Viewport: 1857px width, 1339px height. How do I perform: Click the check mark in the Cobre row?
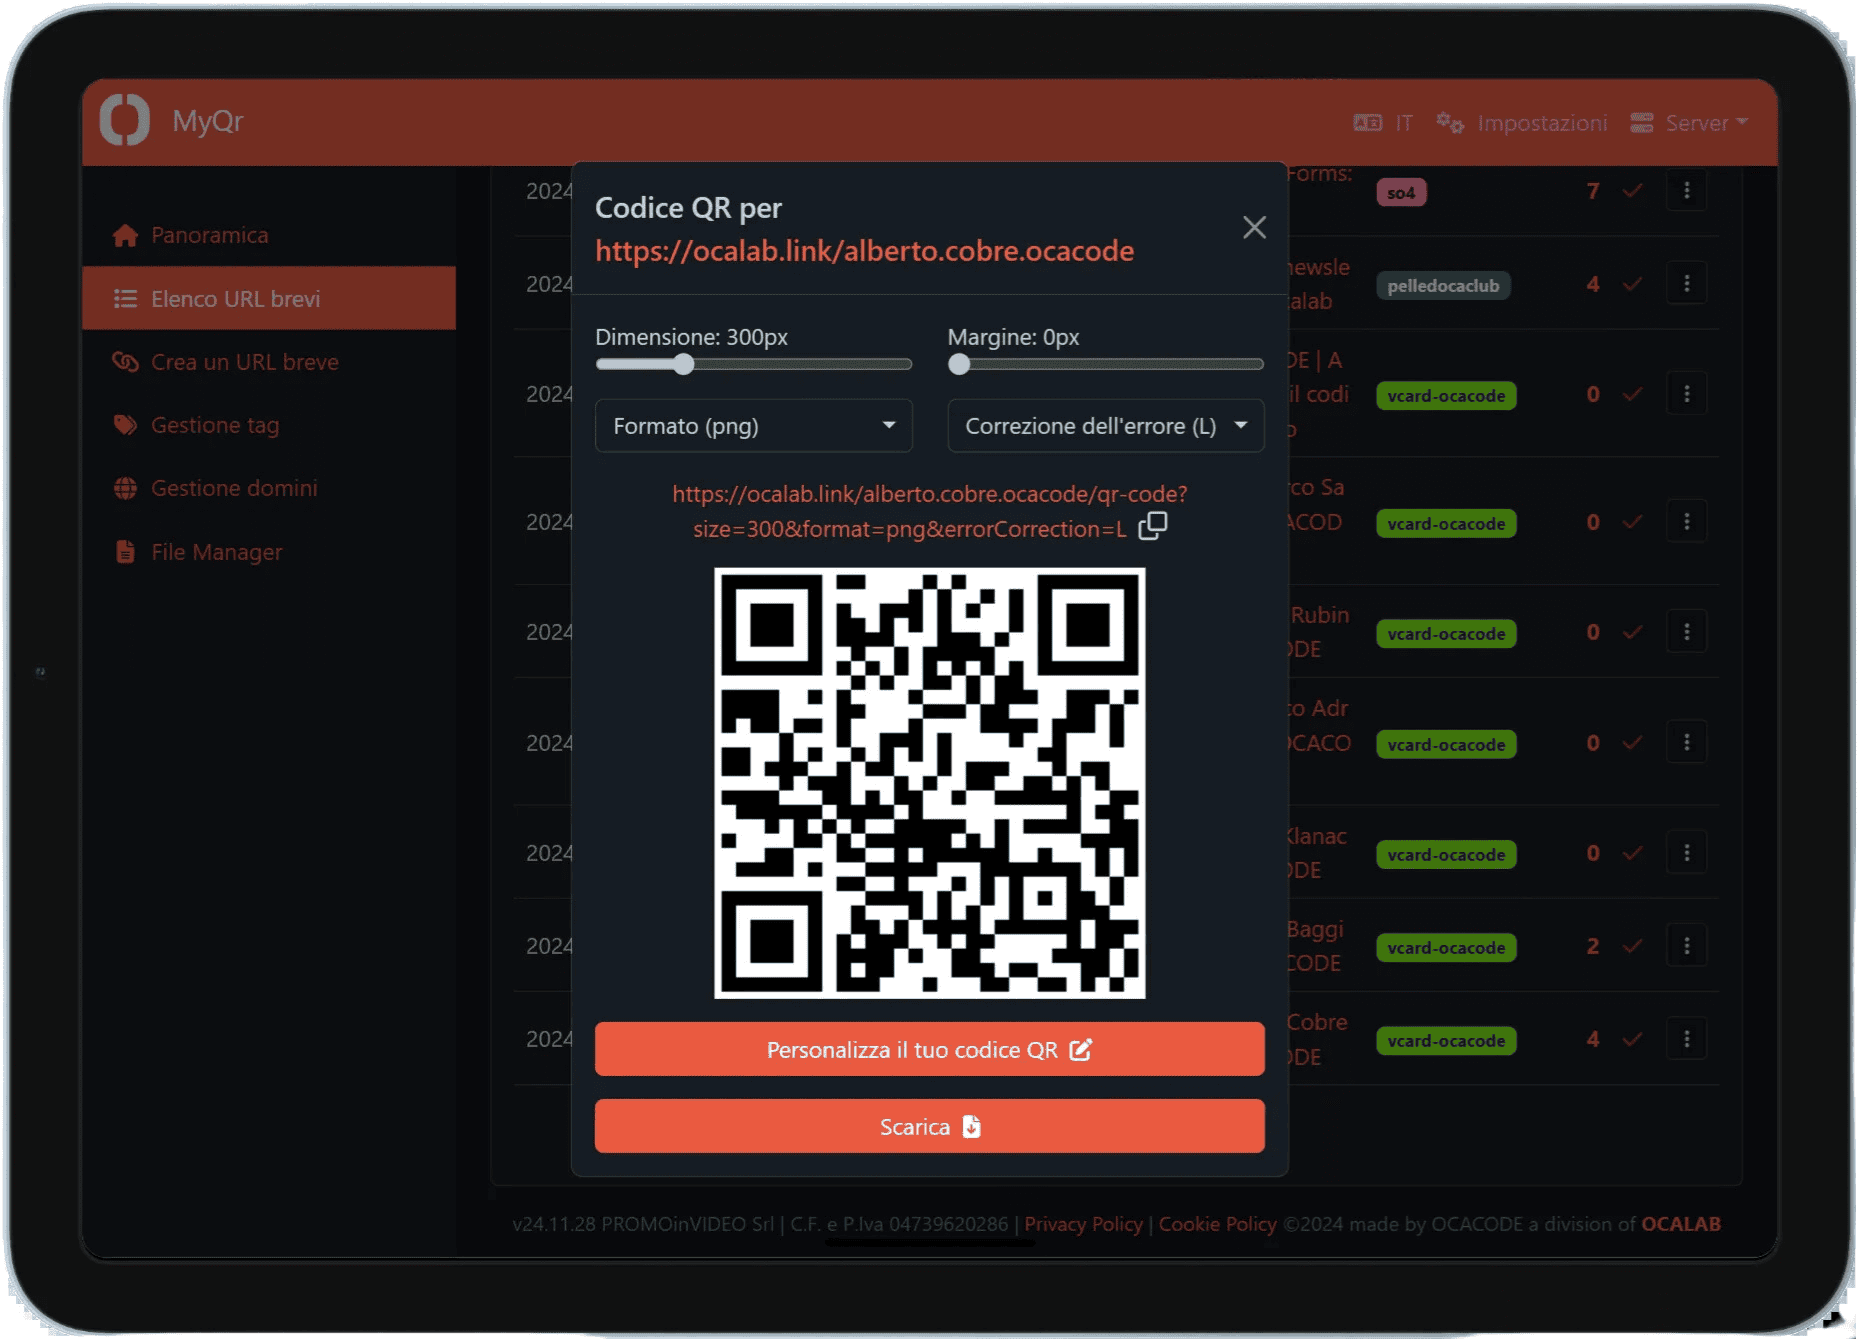(x=1633, y=1039)
